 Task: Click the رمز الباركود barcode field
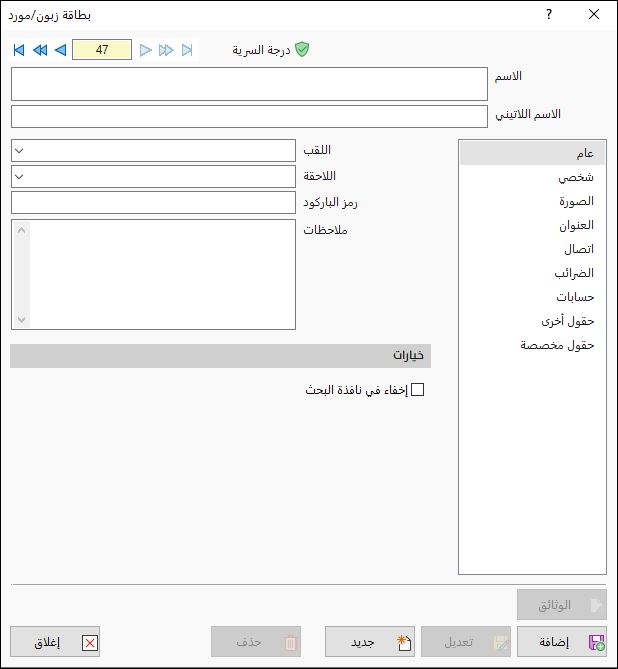(x=153, y=202)
